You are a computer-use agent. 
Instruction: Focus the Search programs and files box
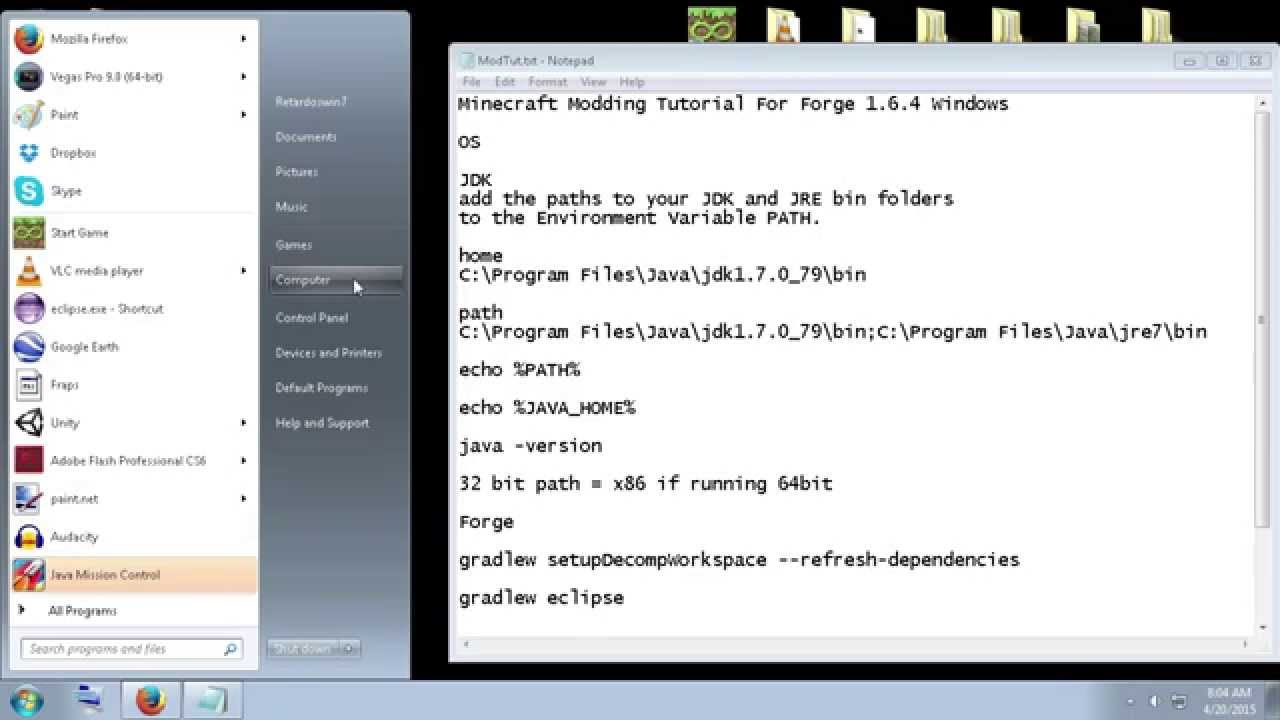click(x=131, y=649)
